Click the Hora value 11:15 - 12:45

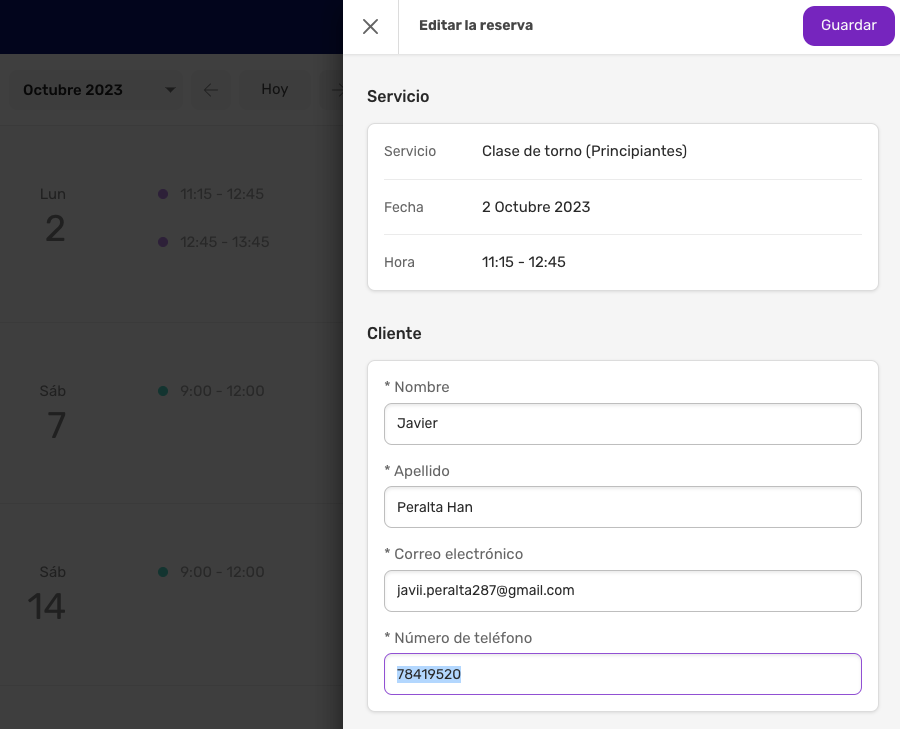523,262
